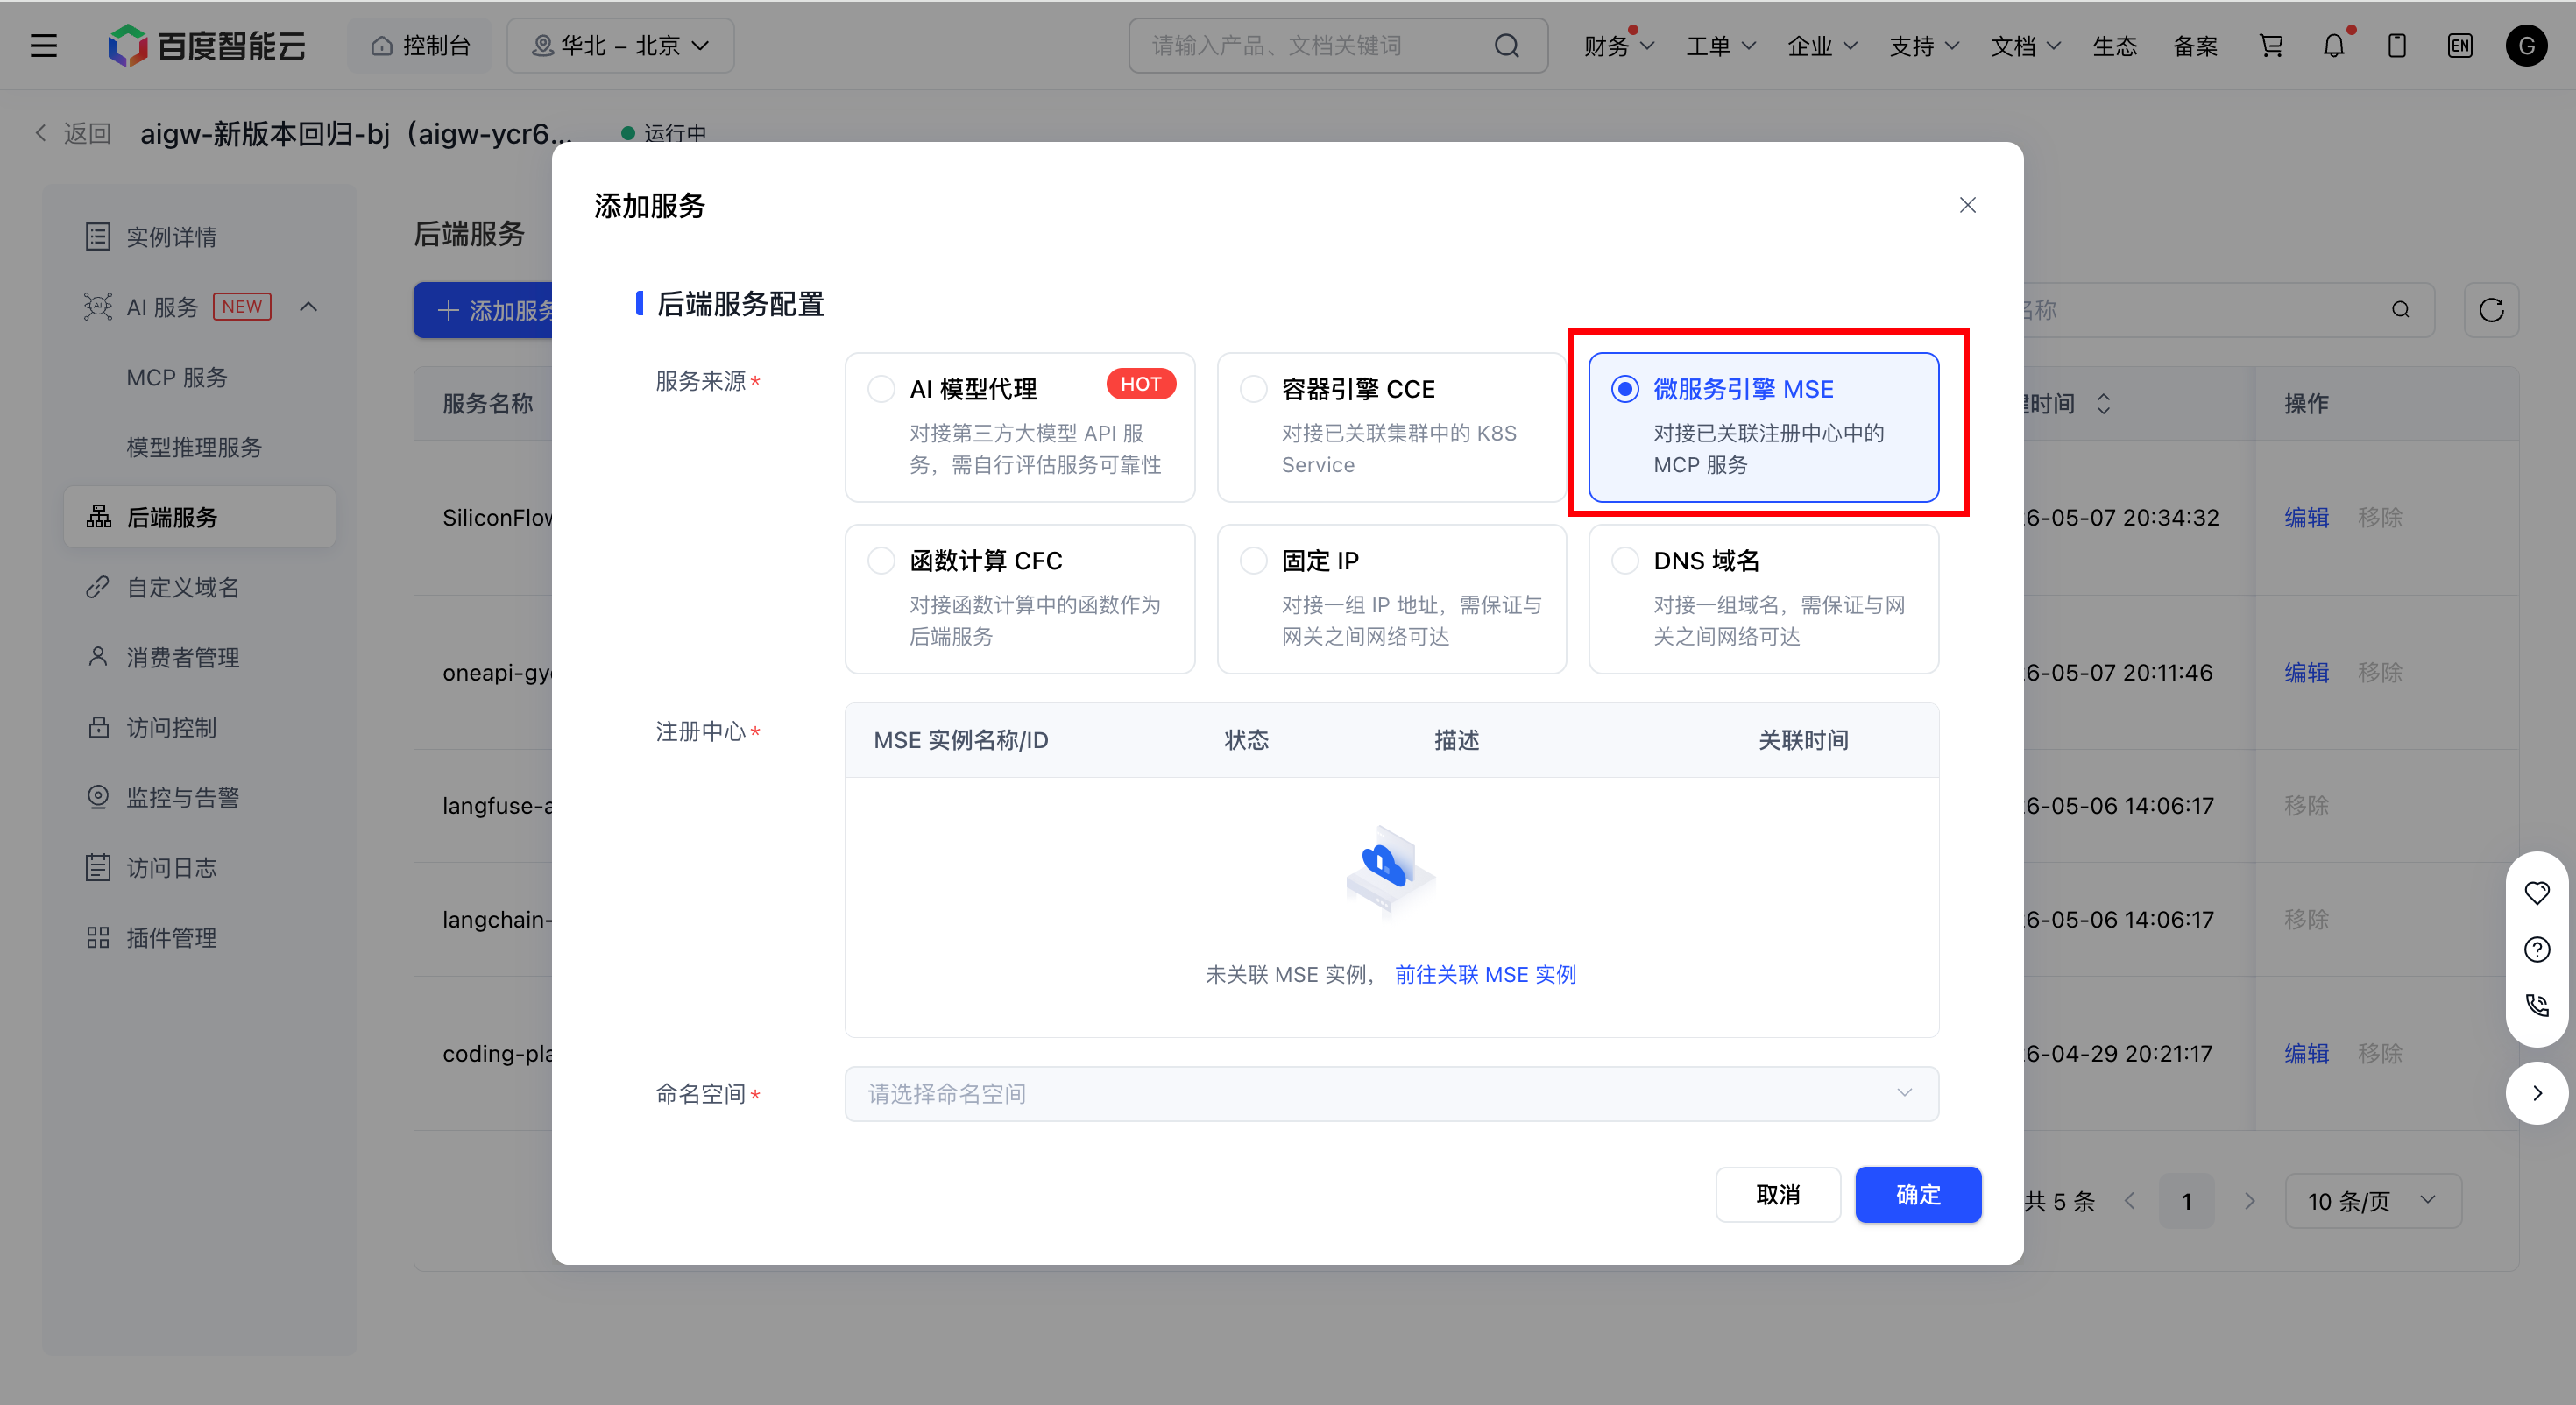The width and height of the screenshot is (2576, 1405).
Task: Collapse the AI 服务 sidebar group
Action: tap(309, 307)
